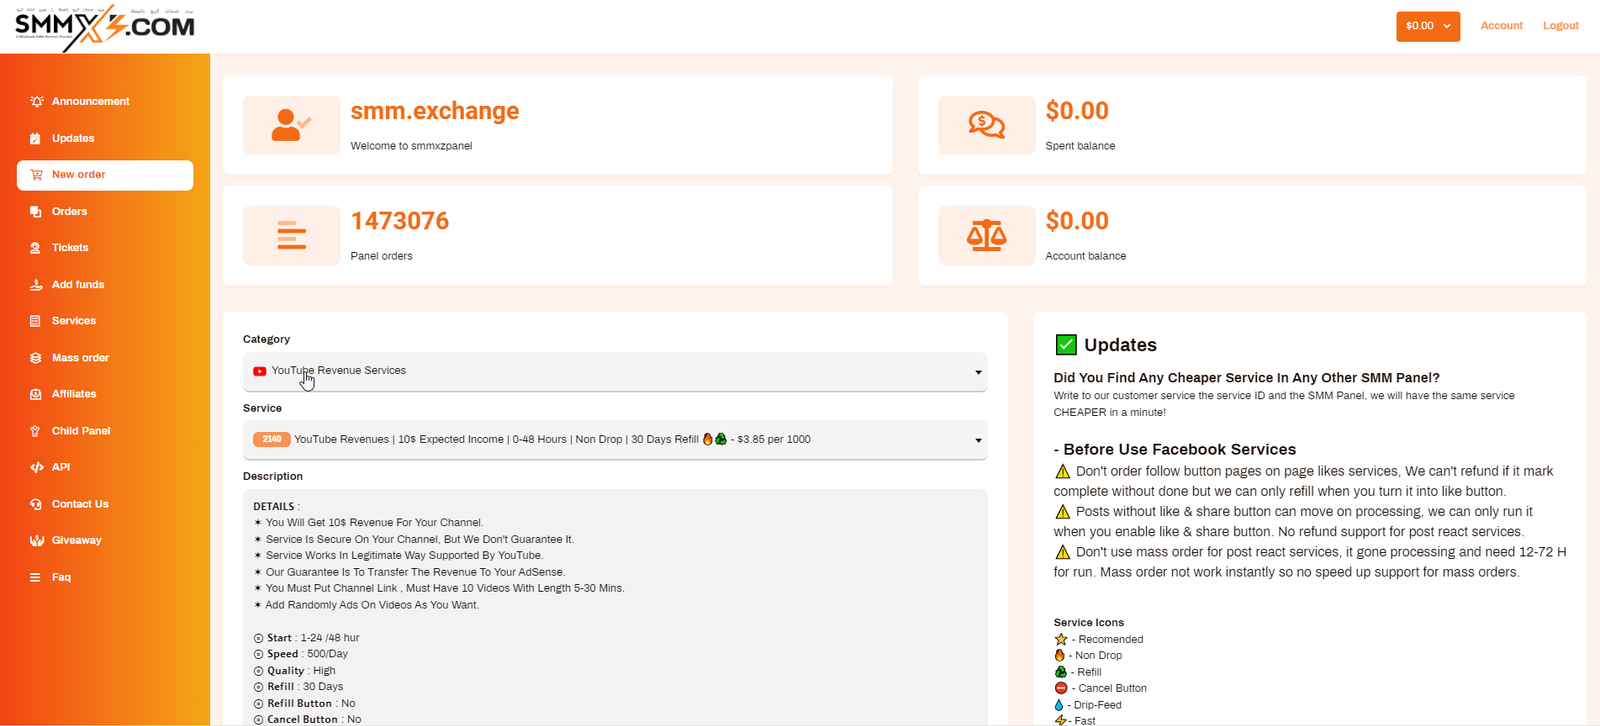Click the Panel orders lines icon
Viewport: 1600px width, 726px height.
(291, 235)
